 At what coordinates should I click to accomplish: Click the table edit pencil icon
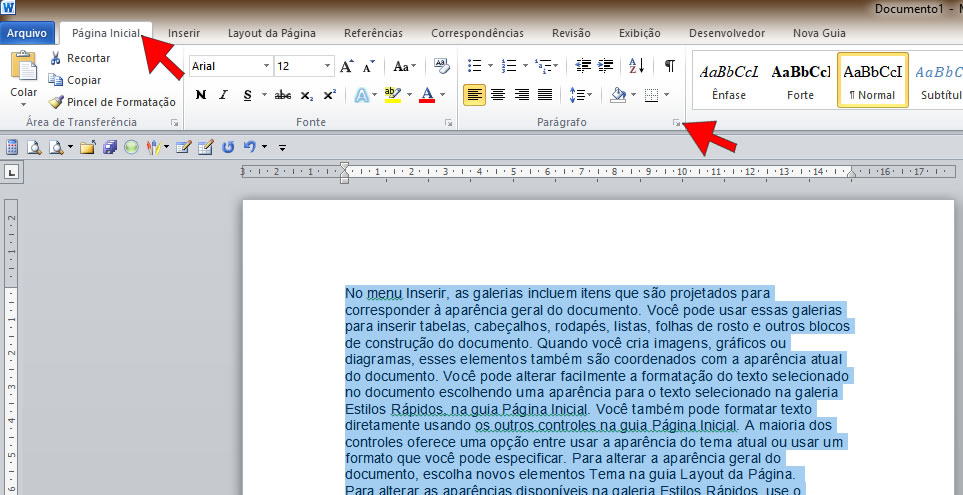206,147
